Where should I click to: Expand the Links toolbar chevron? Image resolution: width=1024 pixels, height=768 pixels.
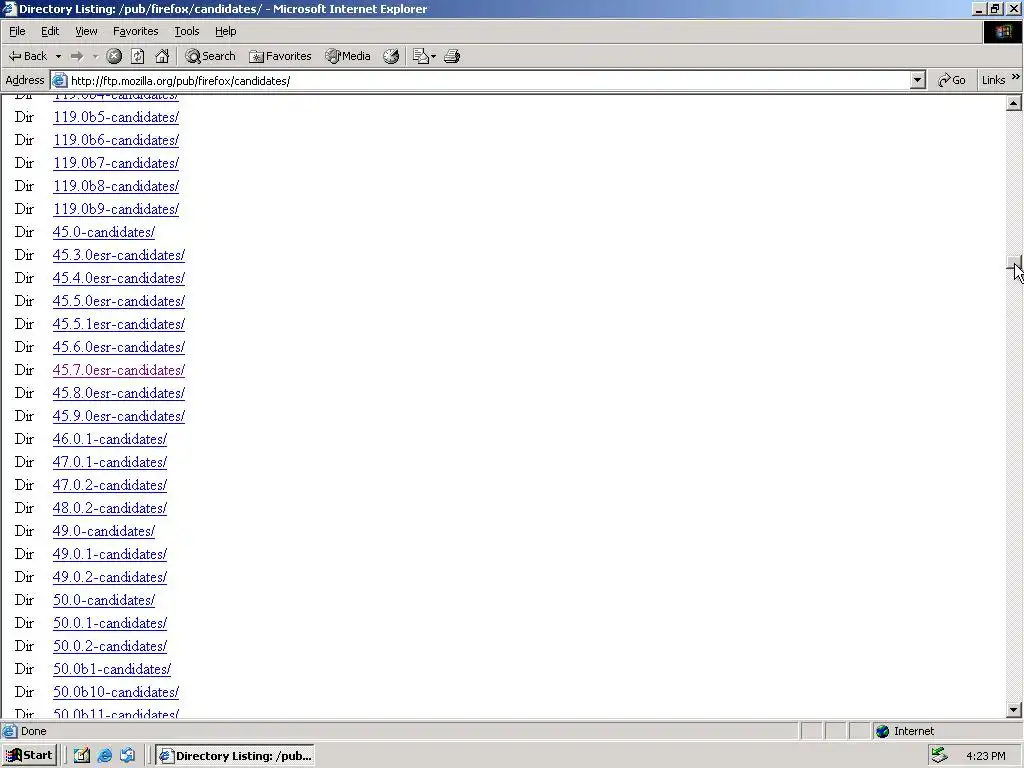(1016, 77)
